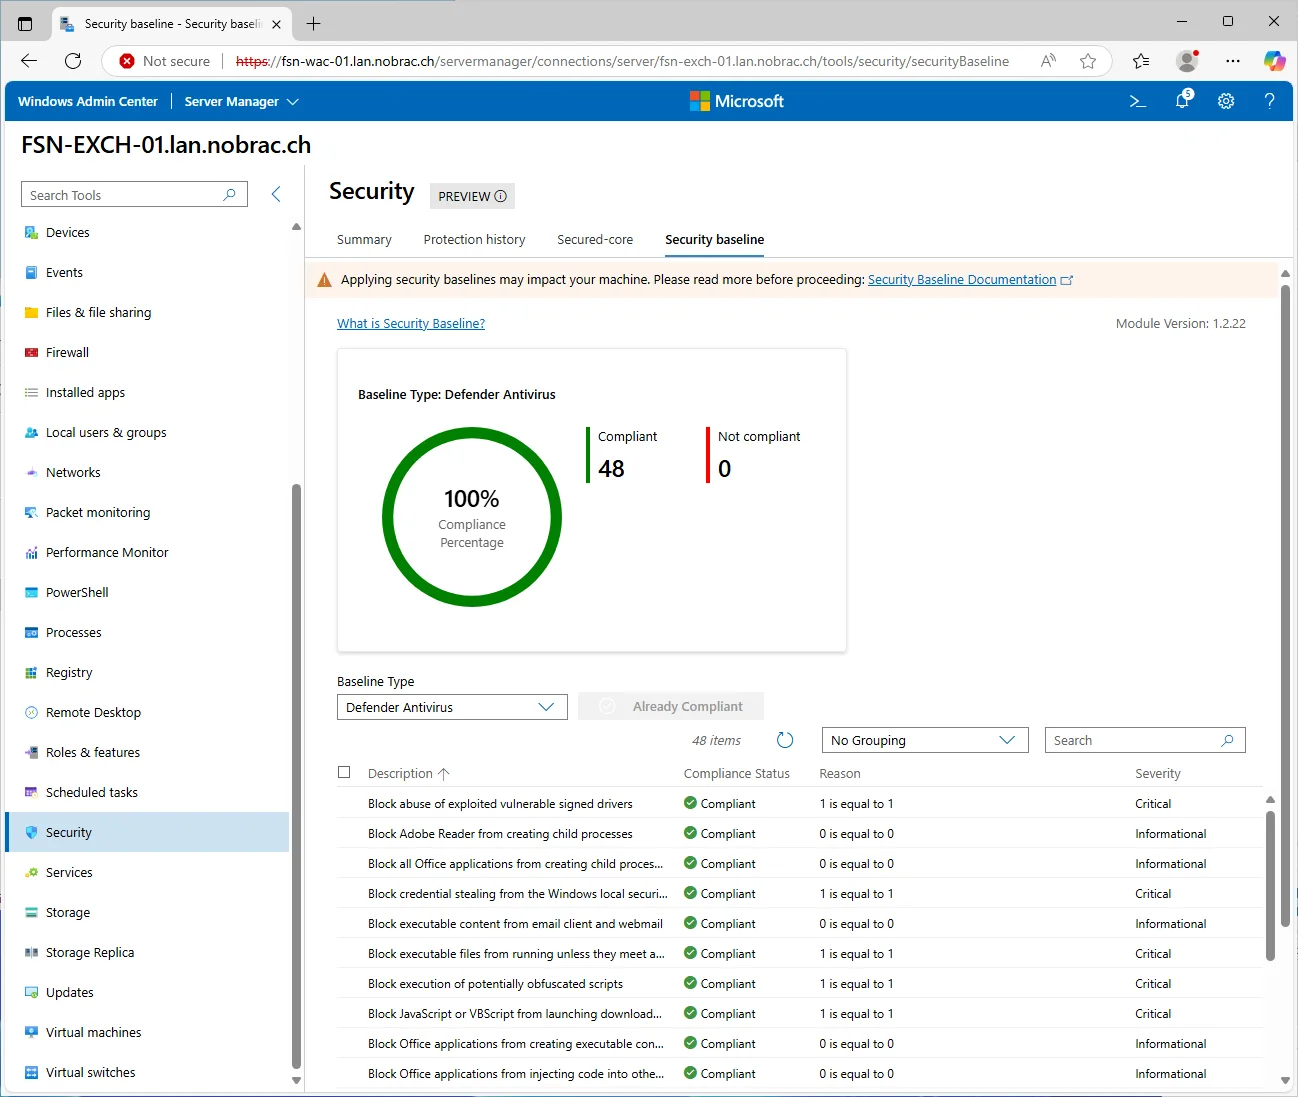This screenshot has width=1298, height=1097.
Task: Open Windows Admin Center settings gear
Action: 1226,101
